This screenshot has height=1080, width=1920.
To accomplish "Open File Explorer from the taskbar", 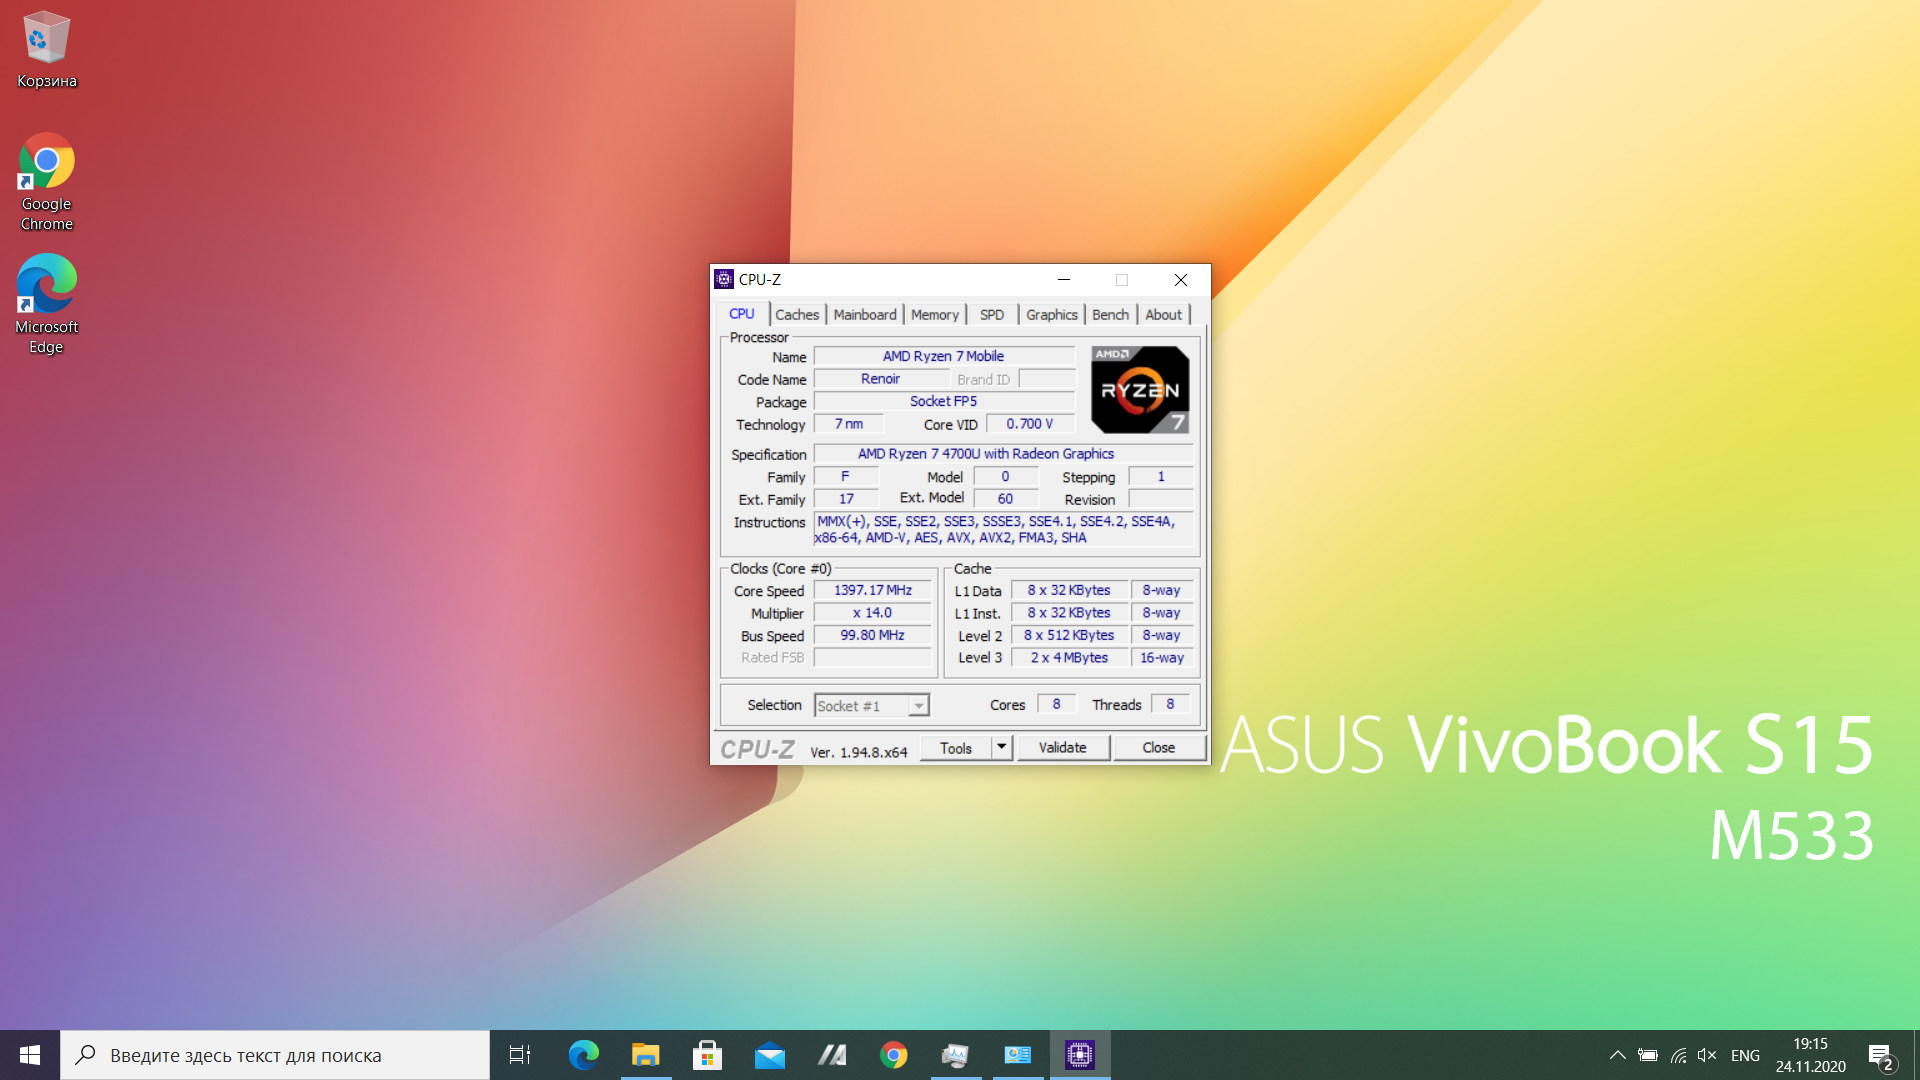I will [645, 1055].
